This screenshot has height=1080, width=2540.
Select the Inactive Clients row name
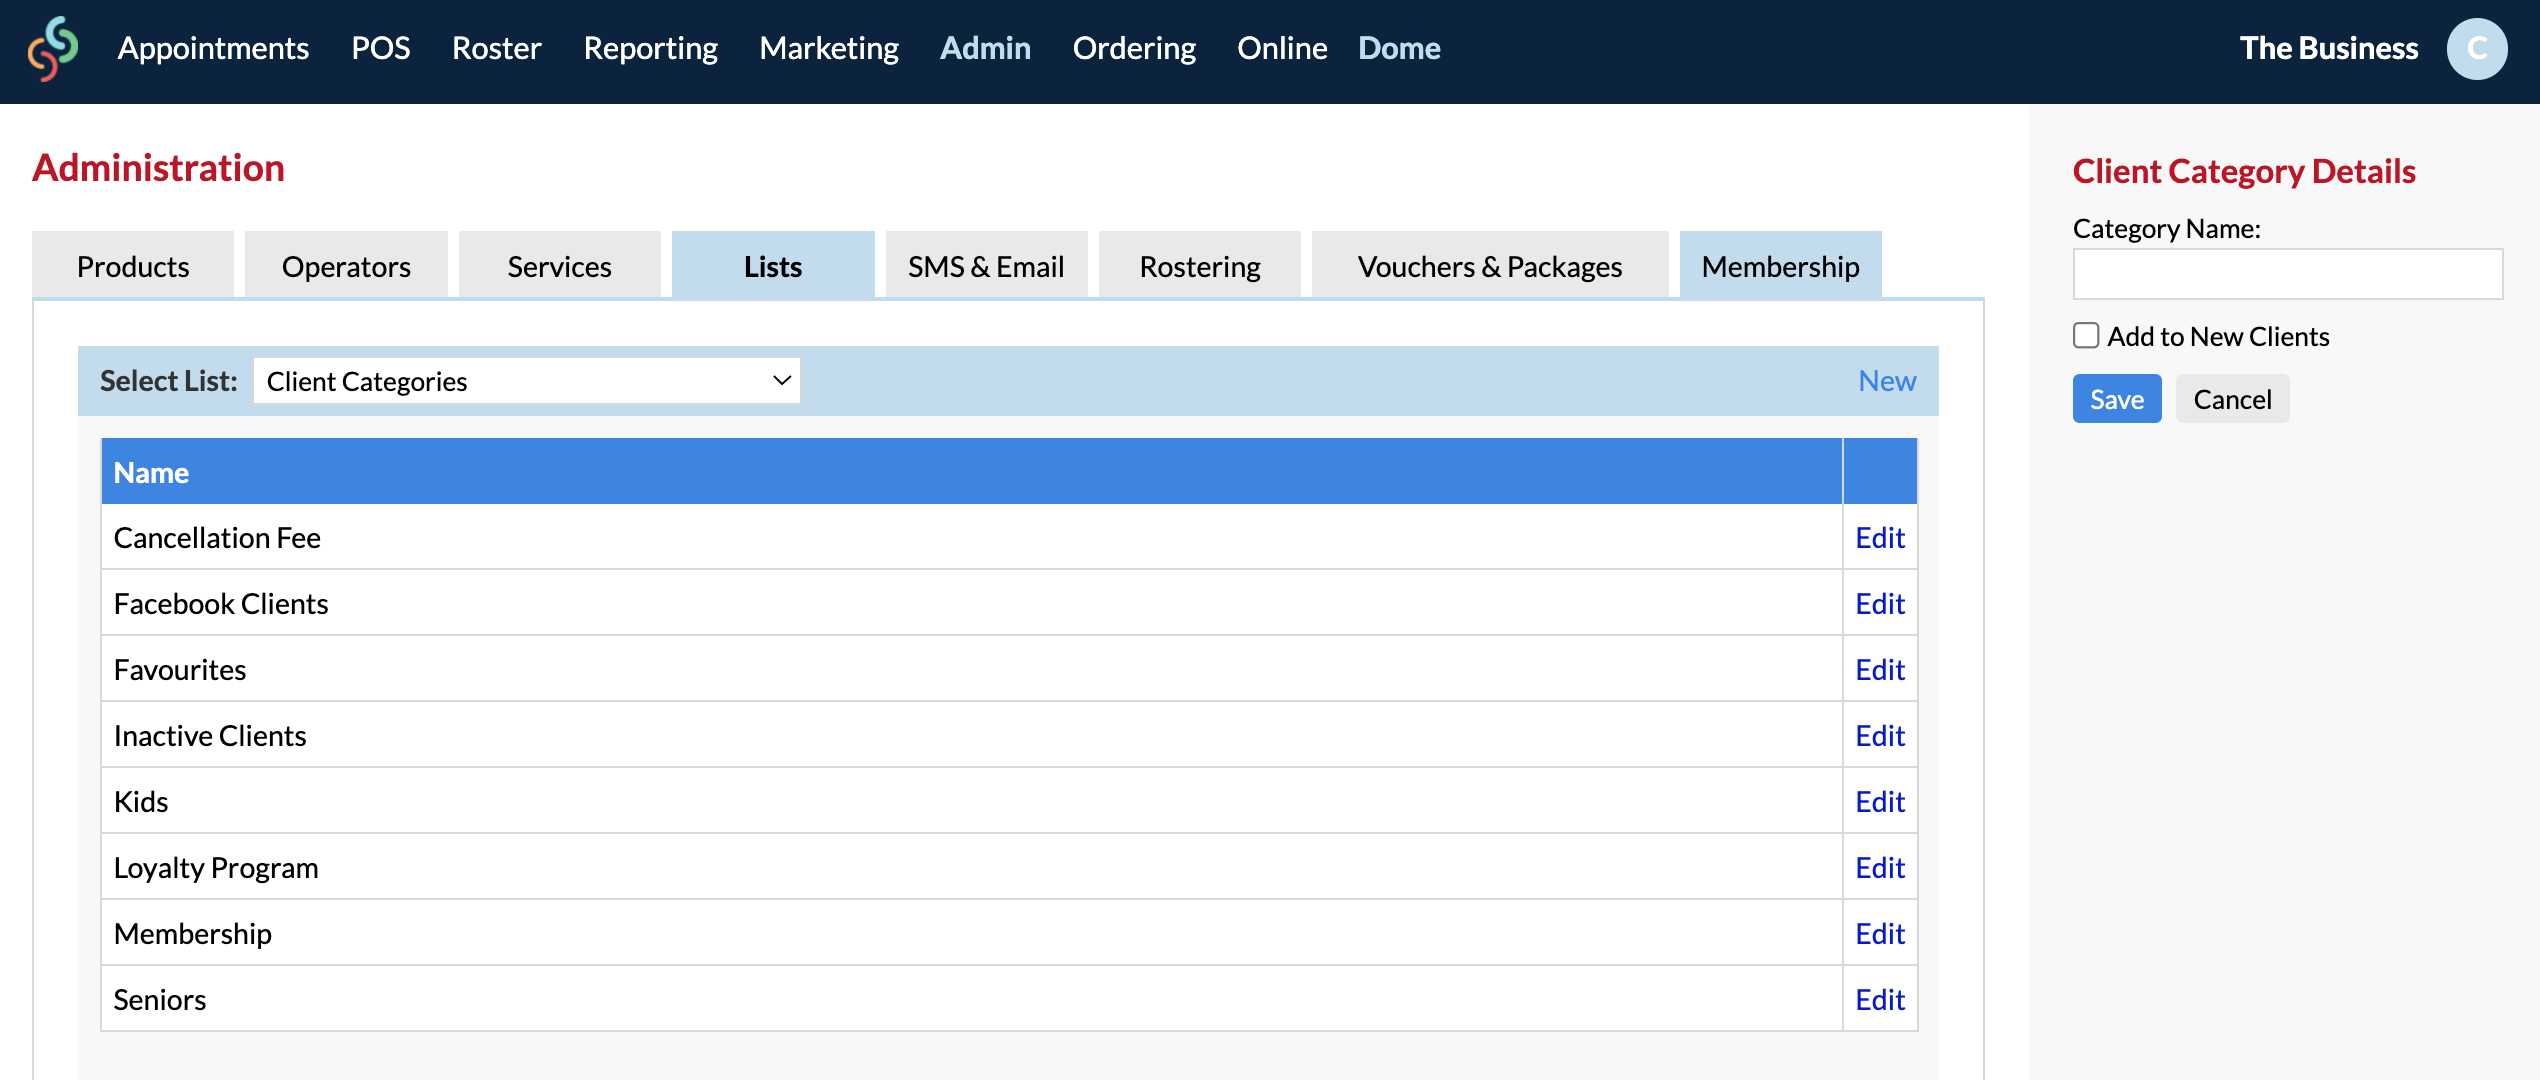pyautogui.click(x=210, y=736)
